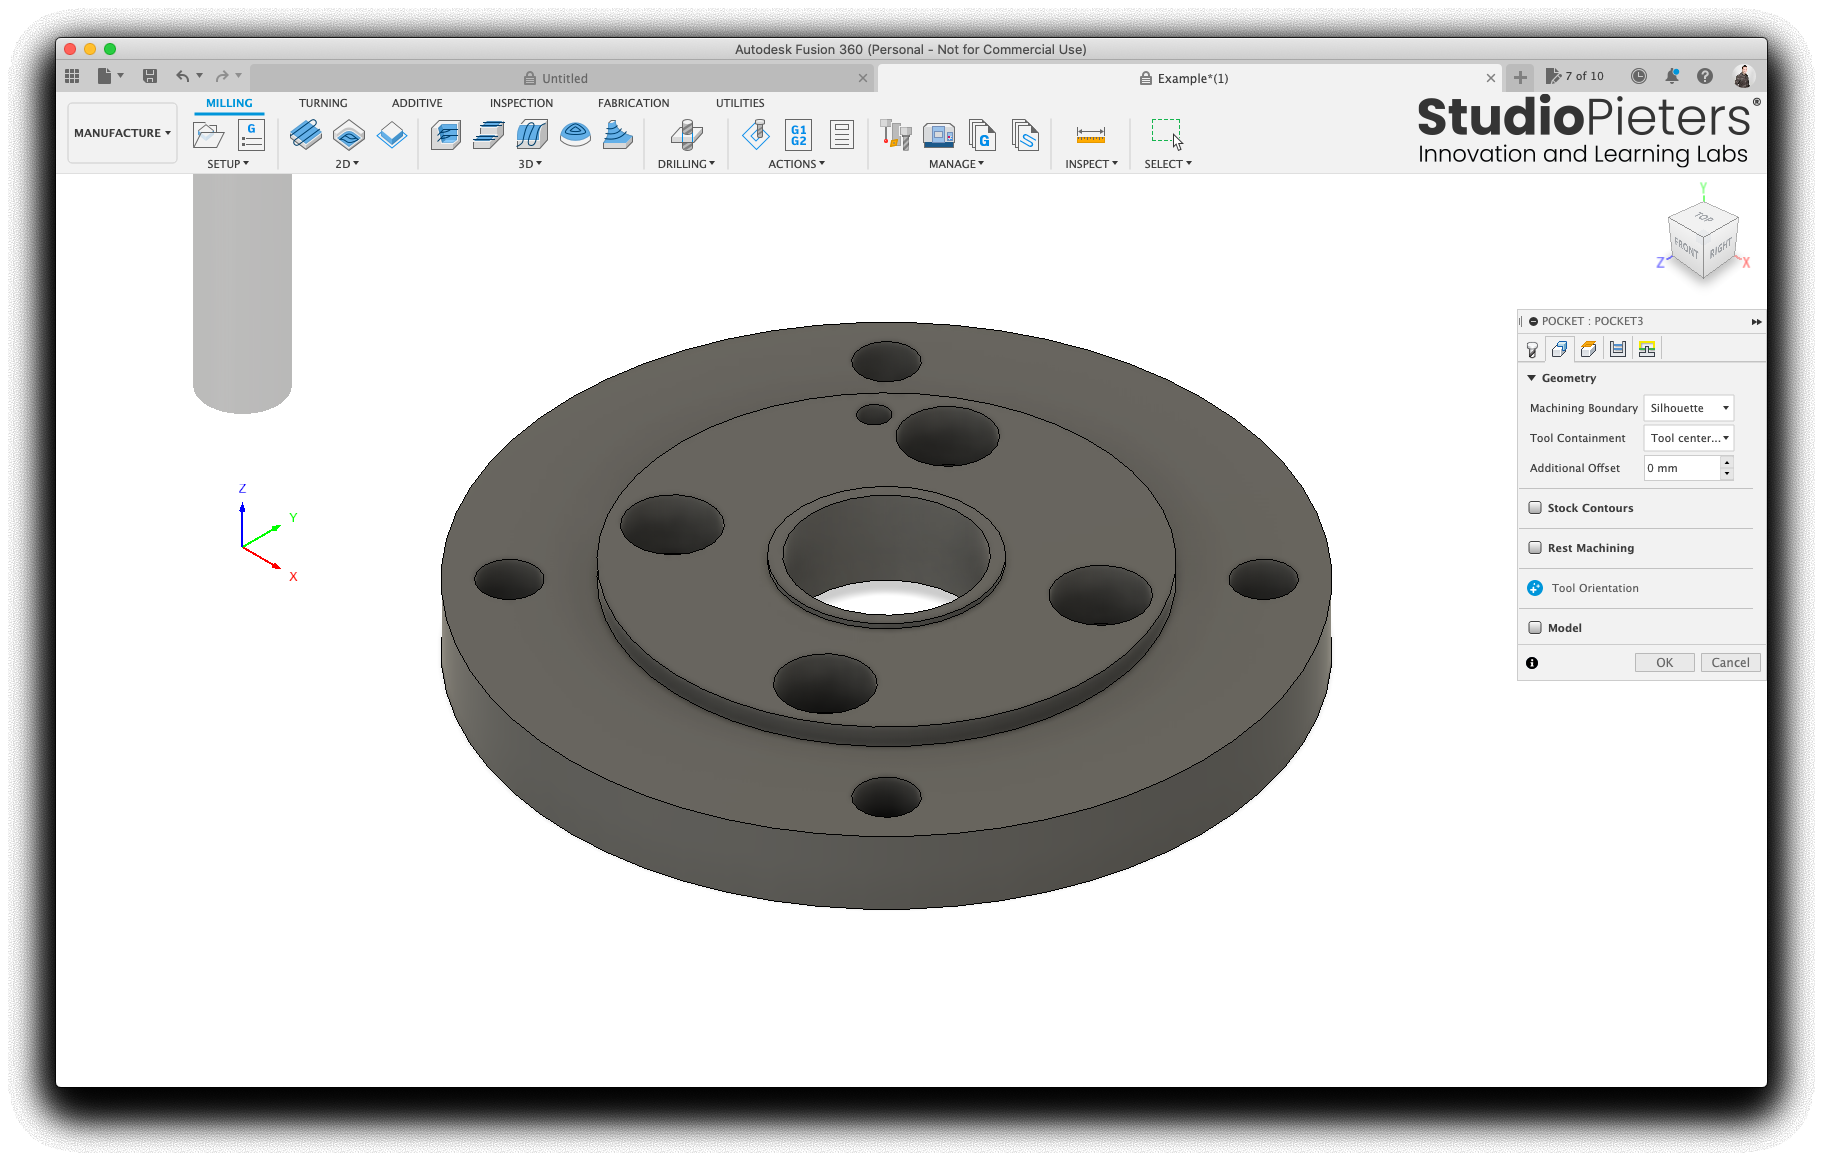Select the 2D Pocket tool
Screen dimensions: 1823x1161
point(349,134)
